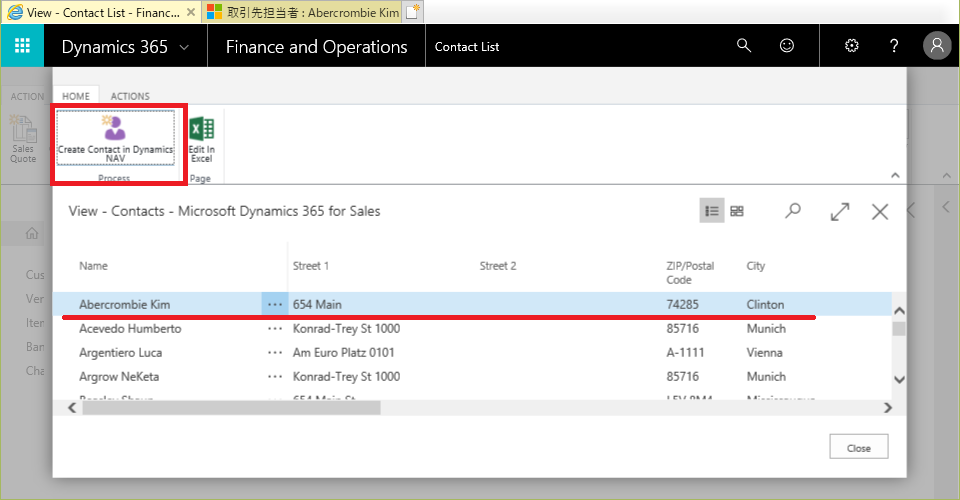Sort by City column header

pyautogui.click(x=756, y=266)
